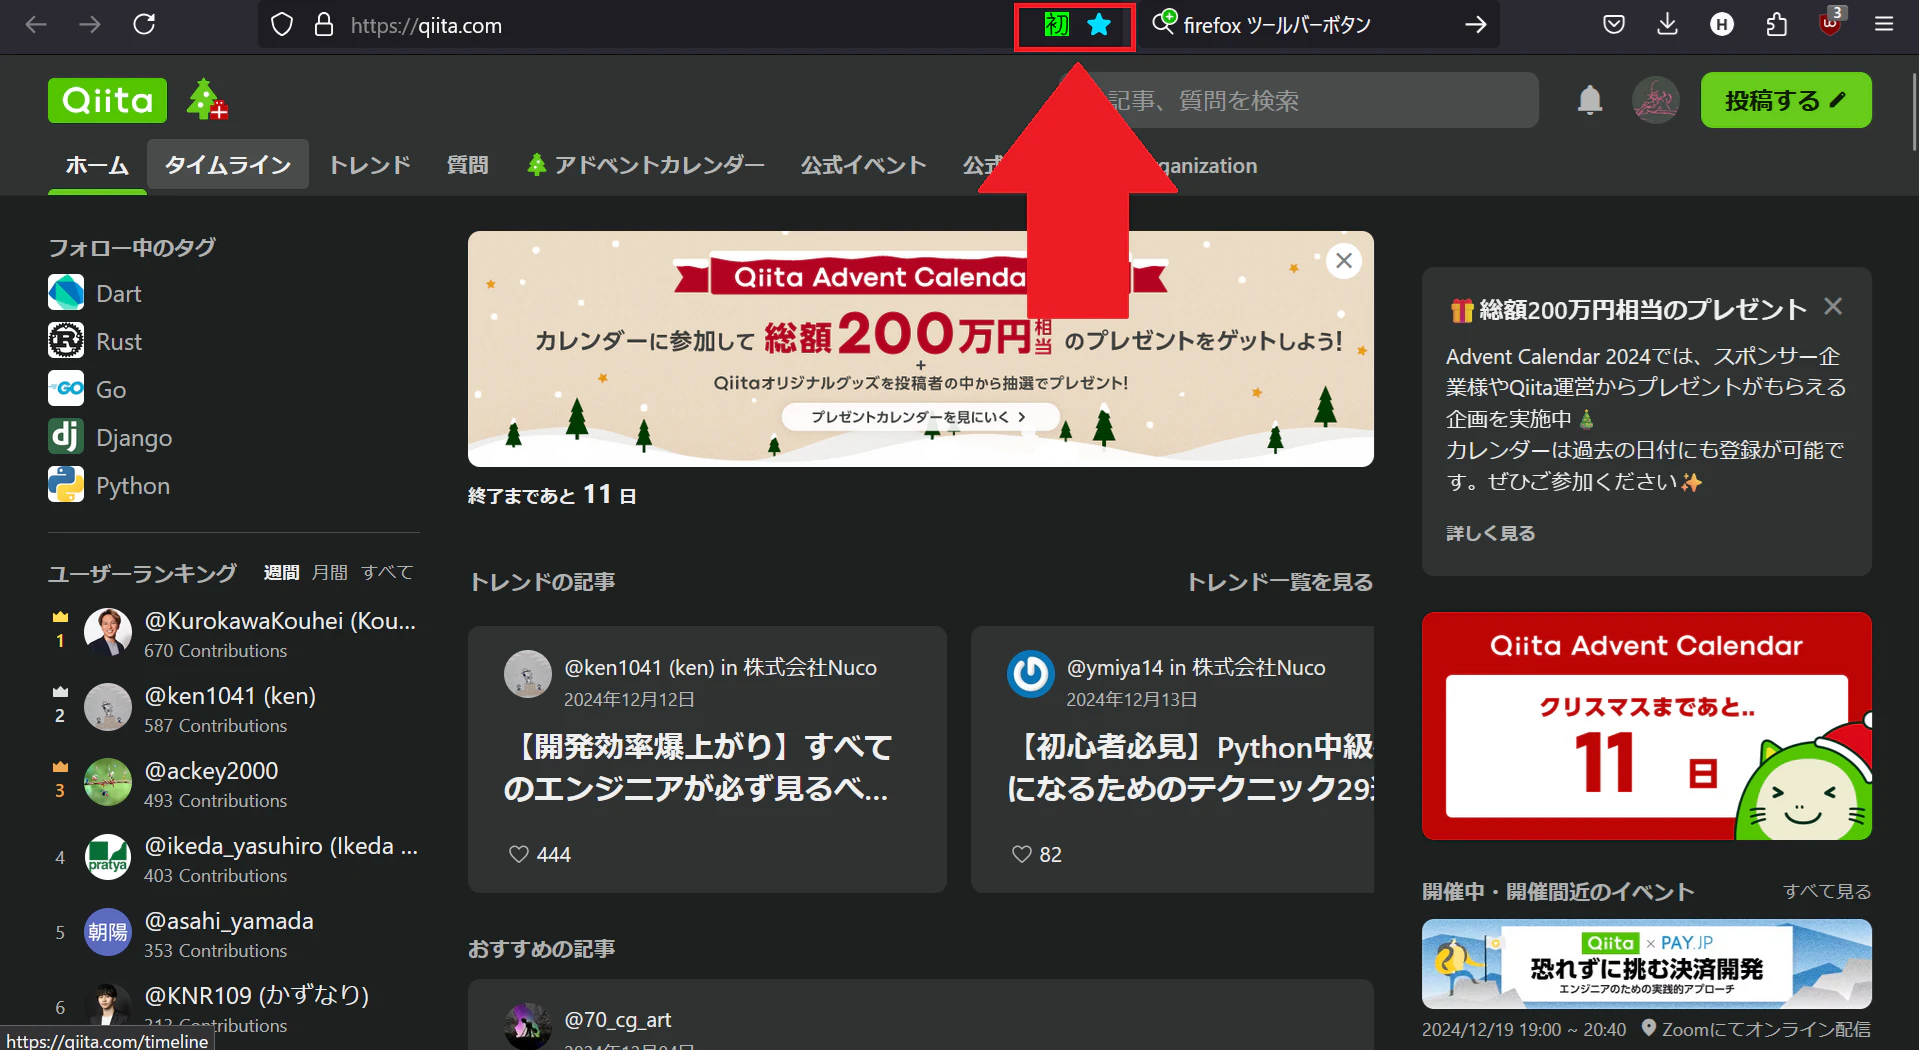Open the 【開発効率爆上がり】 article title

click(x=697, y=767)
